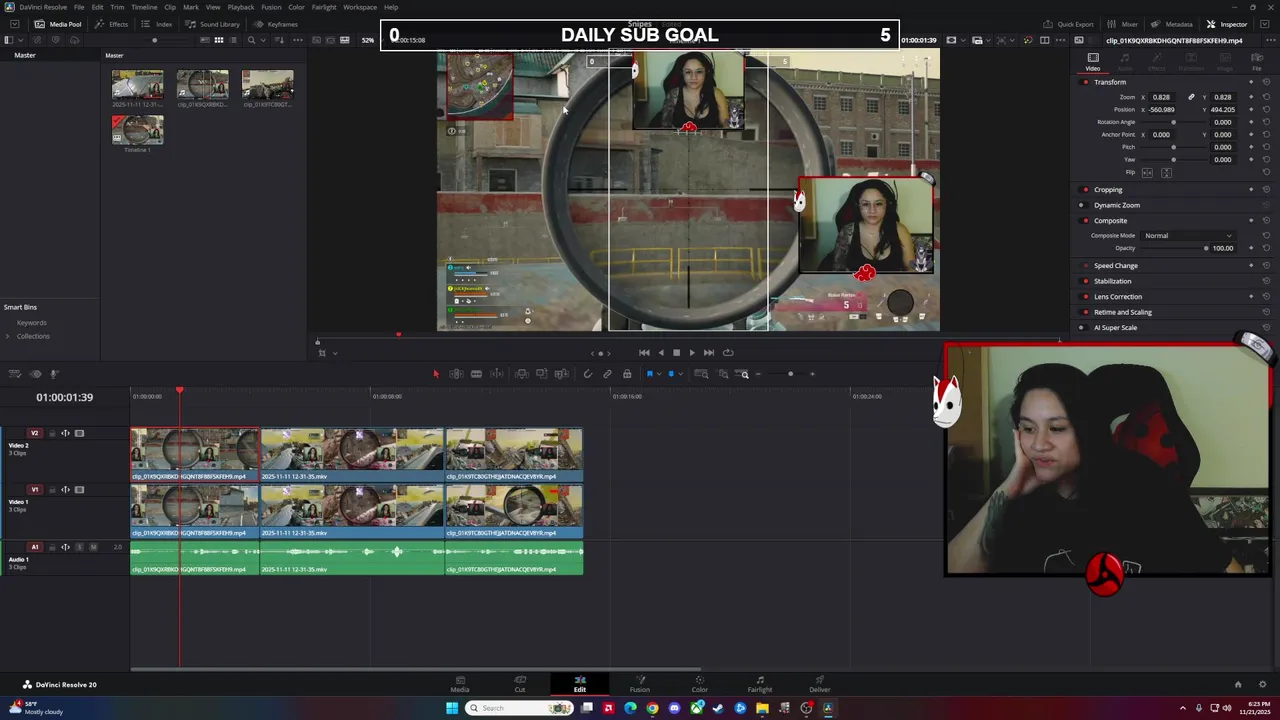
Task: Open the dropdown arrow beside the Flag icon
Action: [x=659, y=374]
